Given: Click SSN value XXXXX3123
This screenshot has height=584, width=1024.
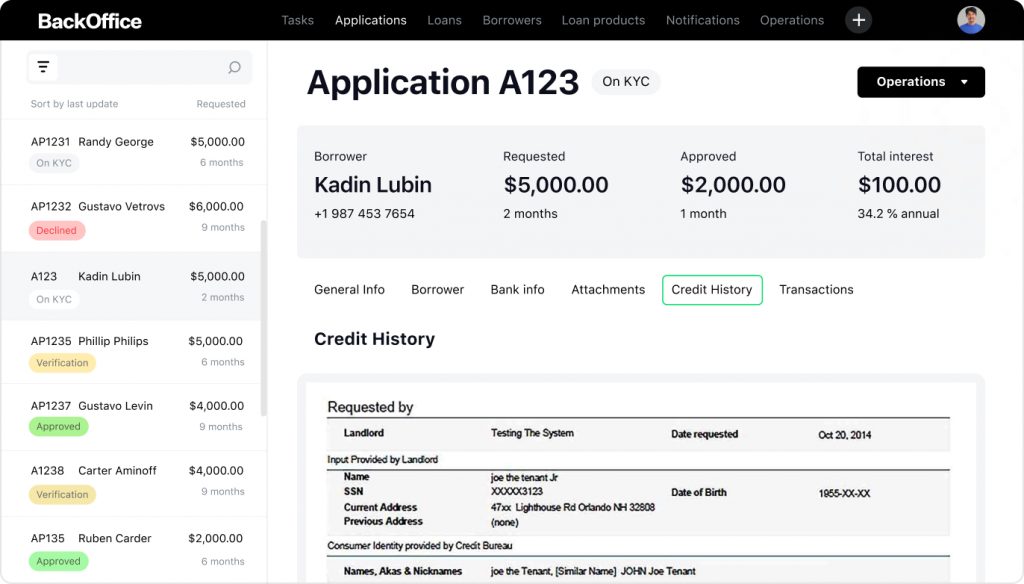Looking at the screenshot, I should 517,492.
